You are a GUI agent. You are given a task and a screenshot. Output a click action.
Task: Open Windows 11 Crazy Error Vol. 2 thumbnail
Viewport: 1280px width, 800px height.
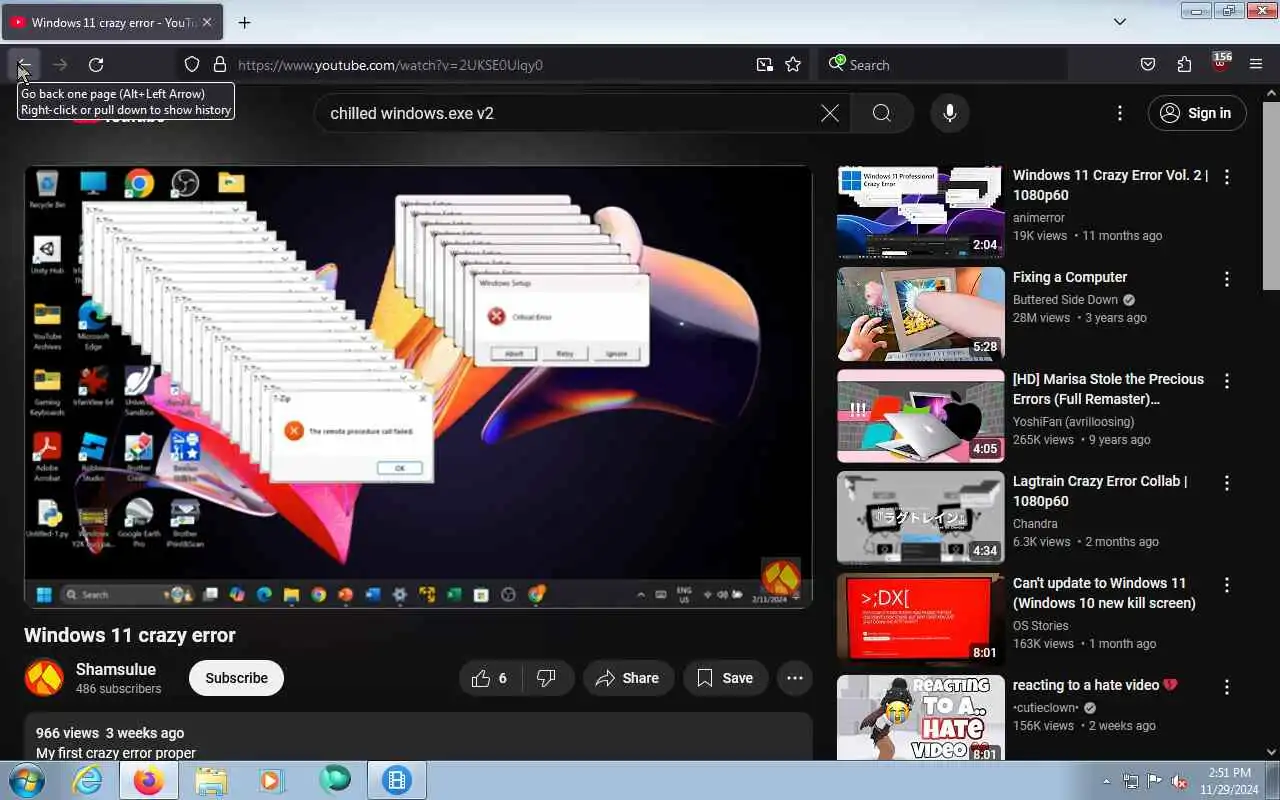[x=921, y=212]
